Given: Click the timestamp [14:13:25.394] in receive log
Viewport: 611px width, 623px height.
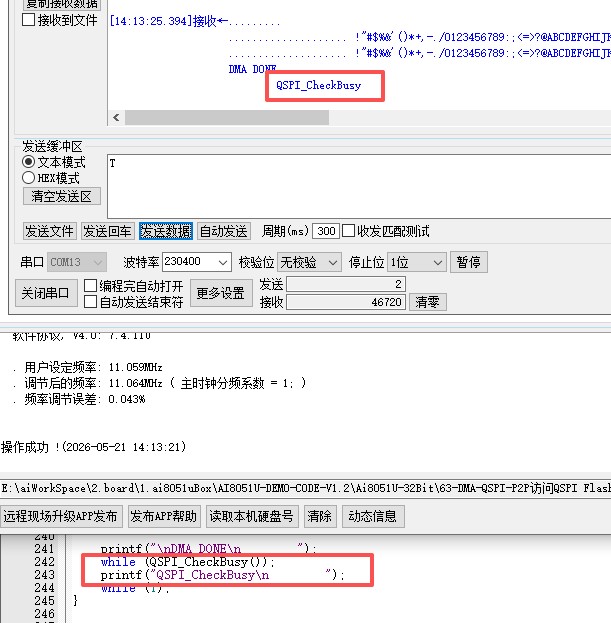Looking at the screenshot, I should click(x=151, y=21).
